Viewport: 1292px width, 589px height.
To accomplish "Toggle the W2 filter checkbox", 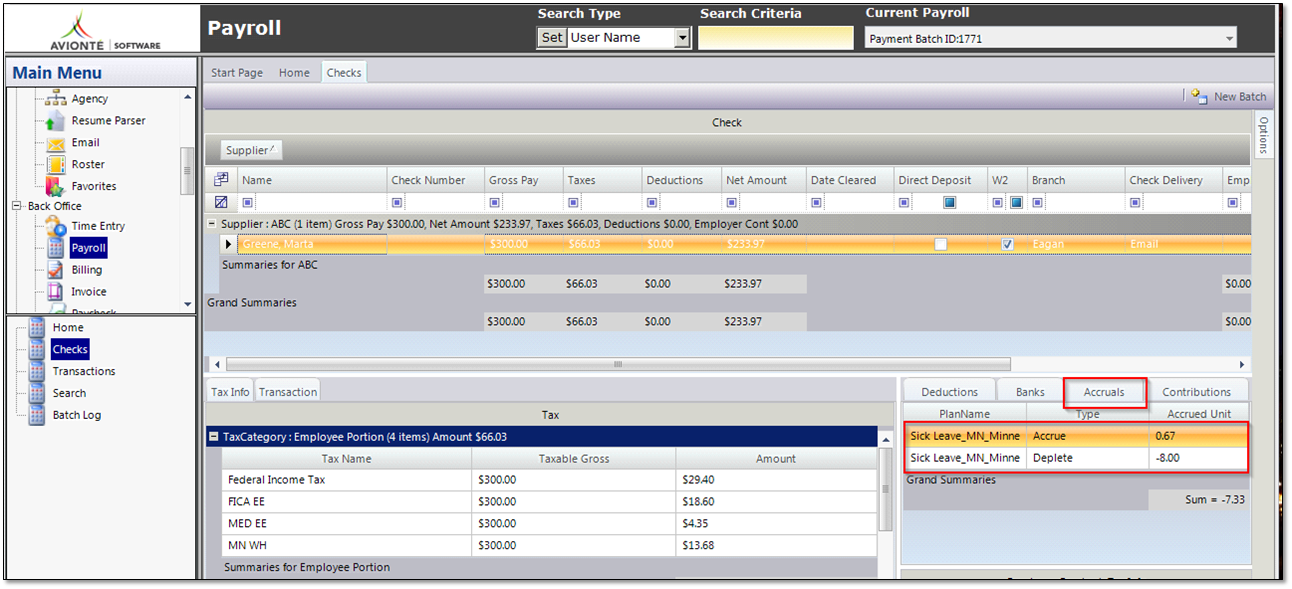I will click(1016, 202).
